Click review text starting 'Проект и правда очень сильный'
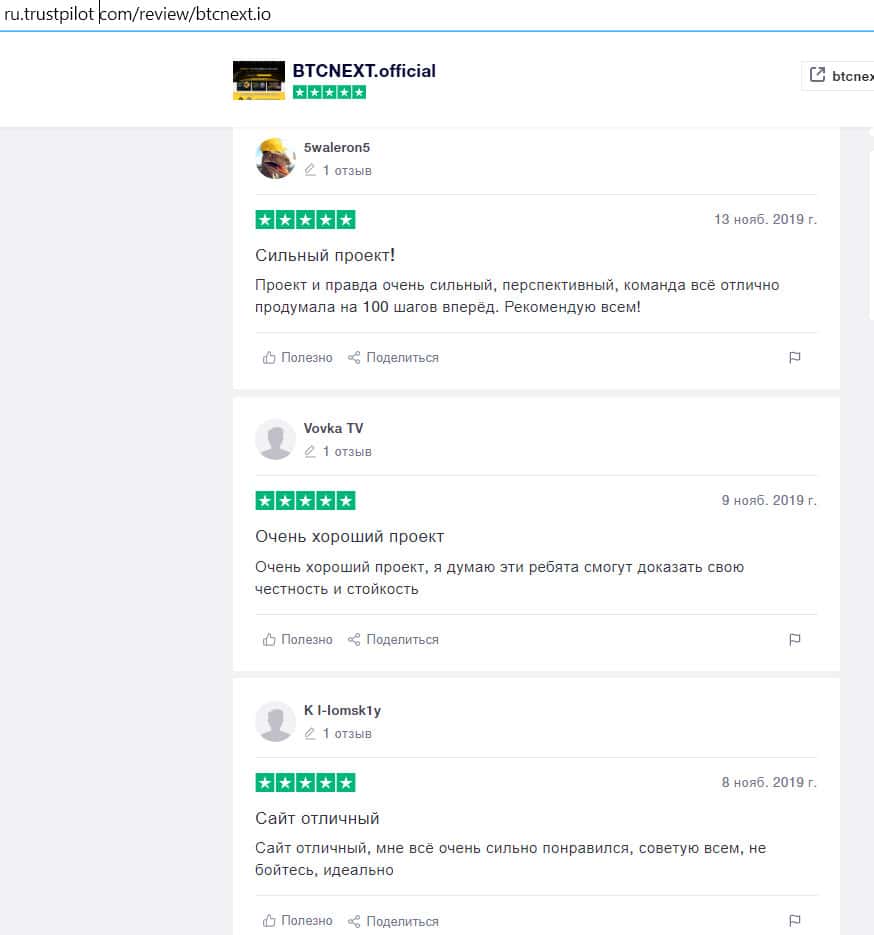 click(x=517, y=296)
